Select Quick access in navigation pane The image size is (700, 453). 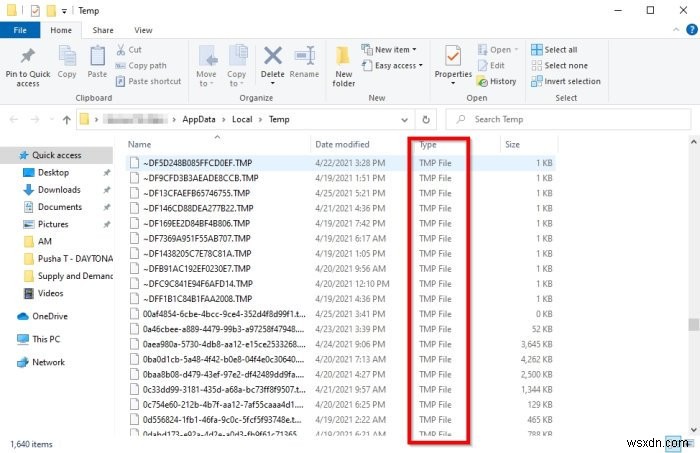click(56, 155)
